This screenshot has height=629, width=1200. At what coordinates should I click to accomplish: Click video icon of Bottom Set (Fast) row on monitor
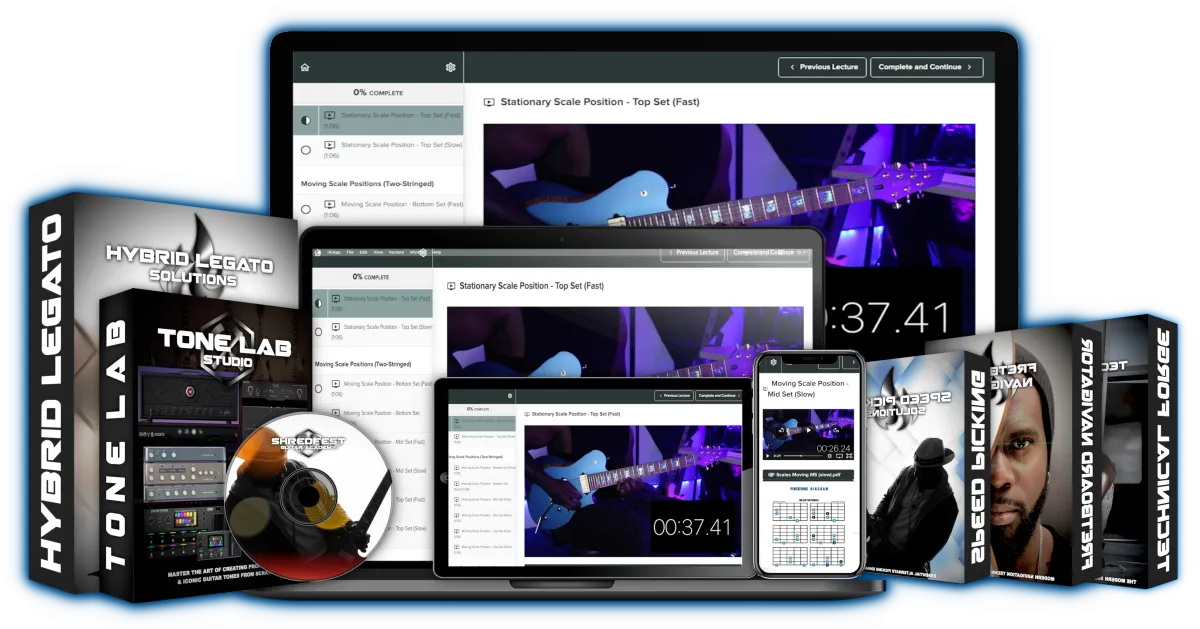tap(330, 204)
